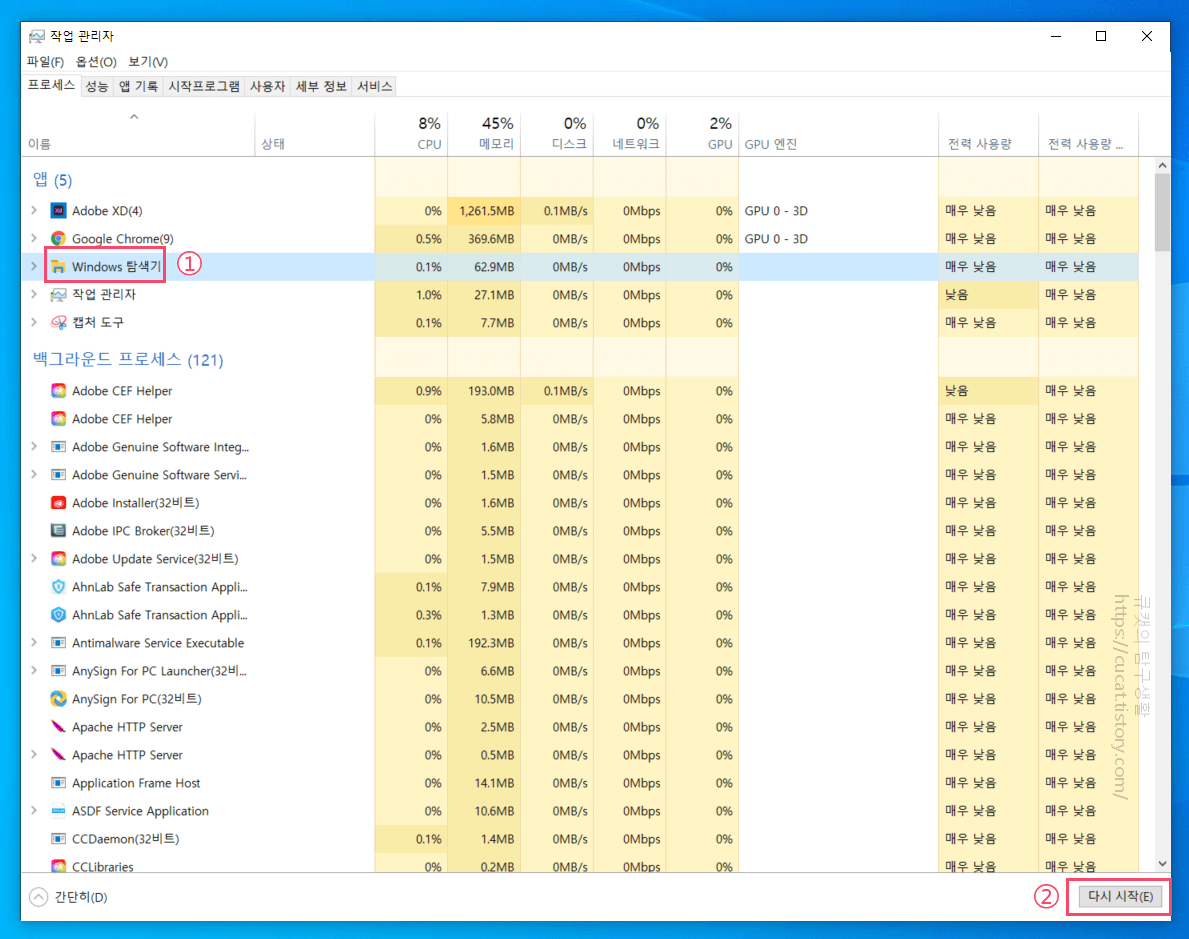This screenshot has width=1189, height=939.
Task: Sort by the 메모리 column header
Action: (x=485, y=133)
